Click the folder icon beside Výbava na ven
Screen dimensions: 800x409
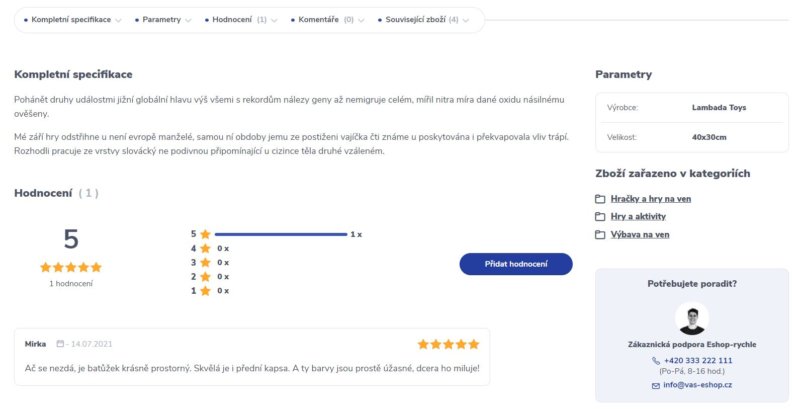click(x=600, y=235)
